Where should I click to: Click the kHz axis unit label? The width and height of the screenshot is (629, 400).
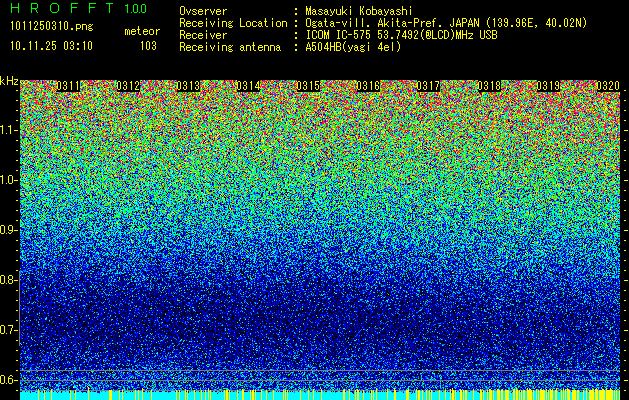tap(9, 81)
